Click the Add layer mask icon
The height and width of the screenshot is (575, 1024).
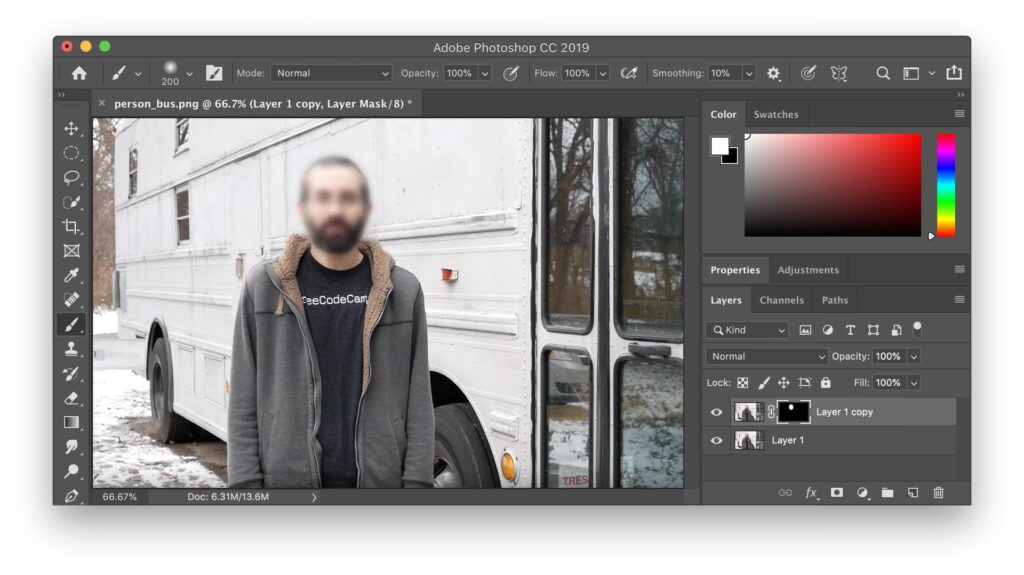point(836,493)
